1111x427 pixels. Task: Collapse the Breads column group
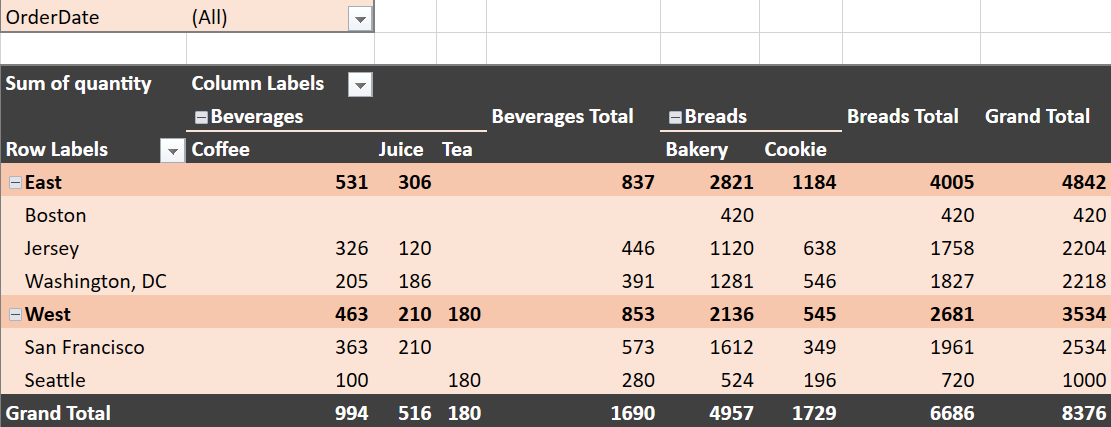[675, 117]
